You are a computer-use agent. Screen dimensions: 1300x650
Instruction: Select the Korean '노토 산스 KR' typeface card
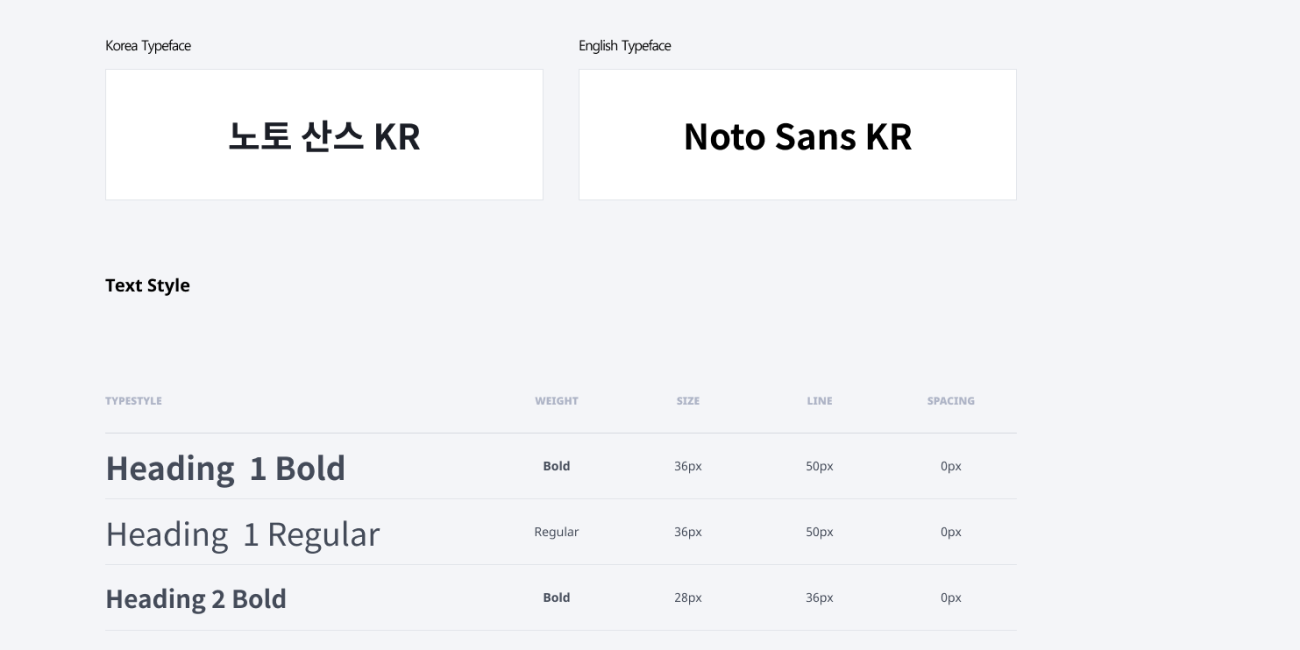click(324, 135)
